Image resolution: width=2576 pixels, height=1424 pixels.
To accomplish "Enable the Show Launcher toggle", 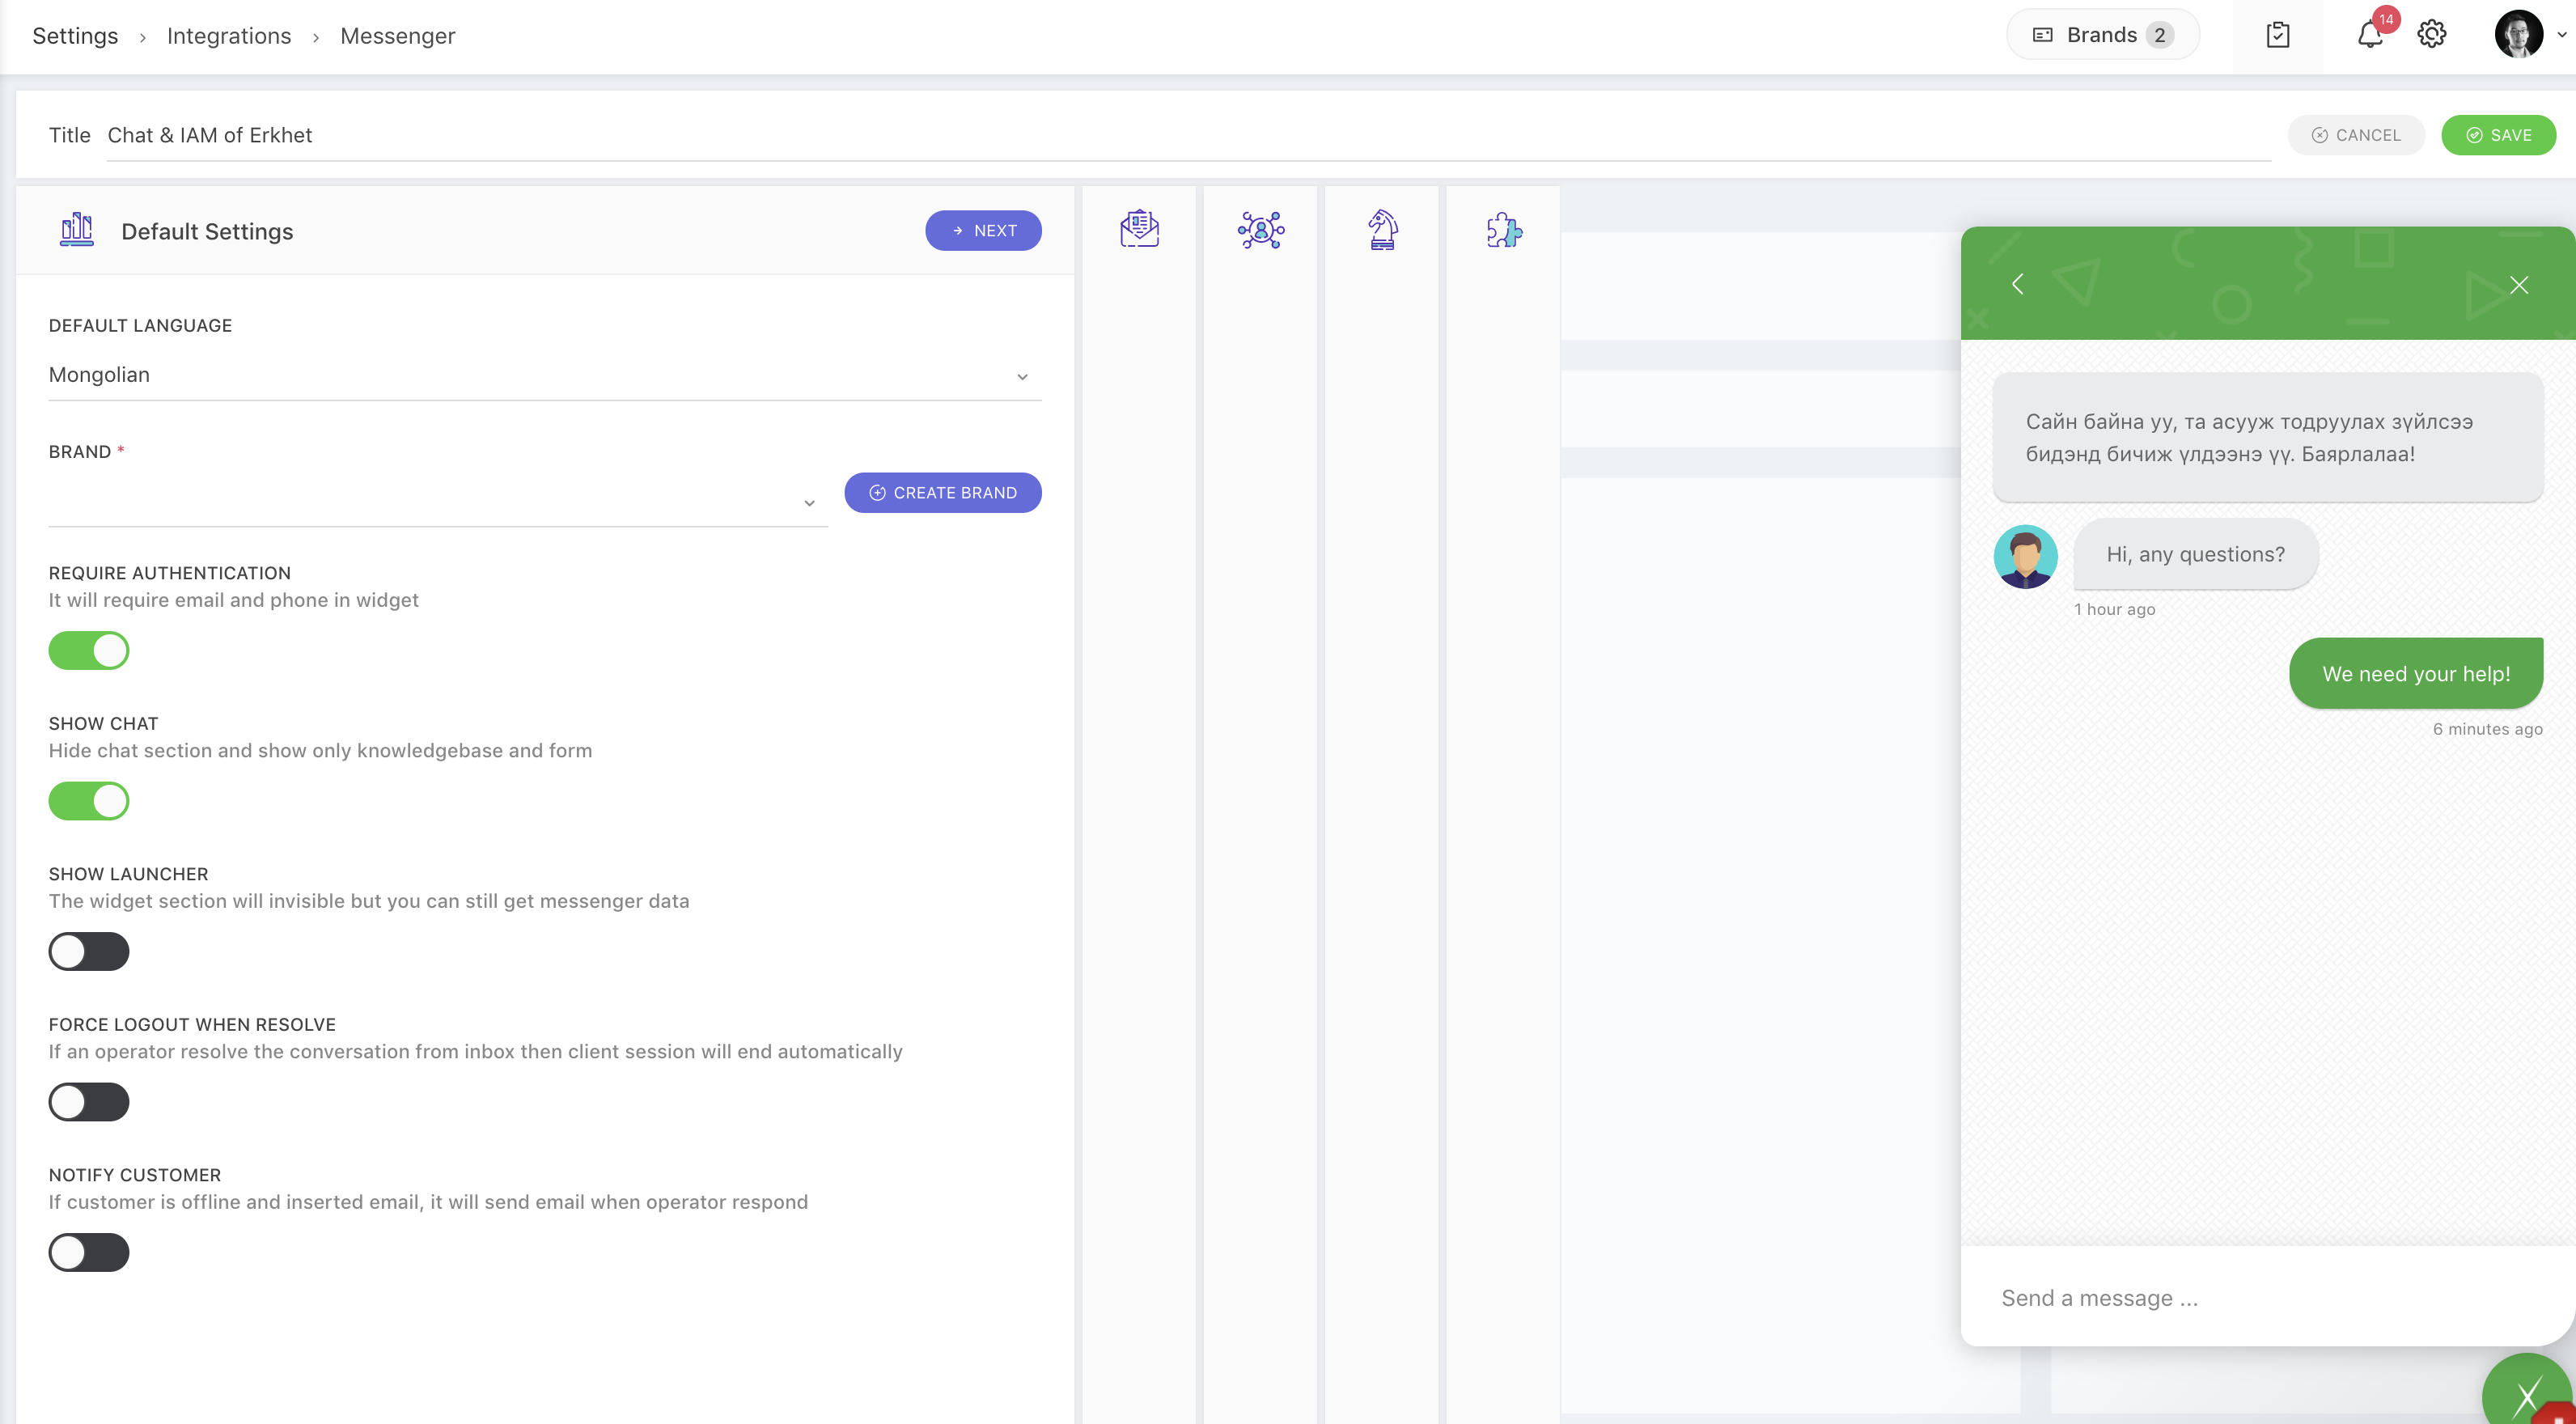I will click(89, 951).
